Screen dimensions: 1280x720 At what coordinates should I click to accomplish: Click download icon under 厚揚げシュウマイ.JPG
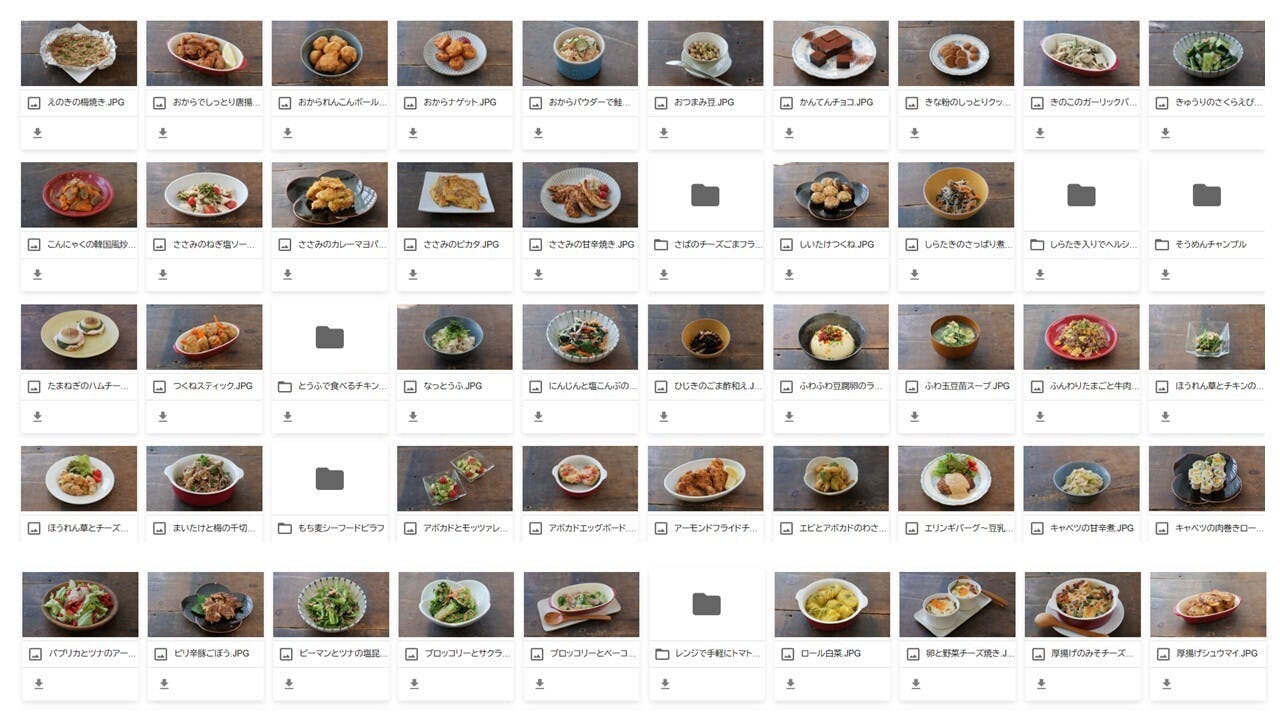pyautogui.click(x=1166, y=684)
